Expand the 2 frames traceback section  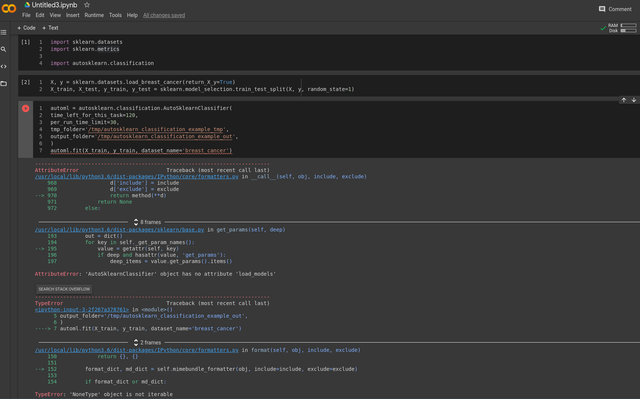click(147, 343)
